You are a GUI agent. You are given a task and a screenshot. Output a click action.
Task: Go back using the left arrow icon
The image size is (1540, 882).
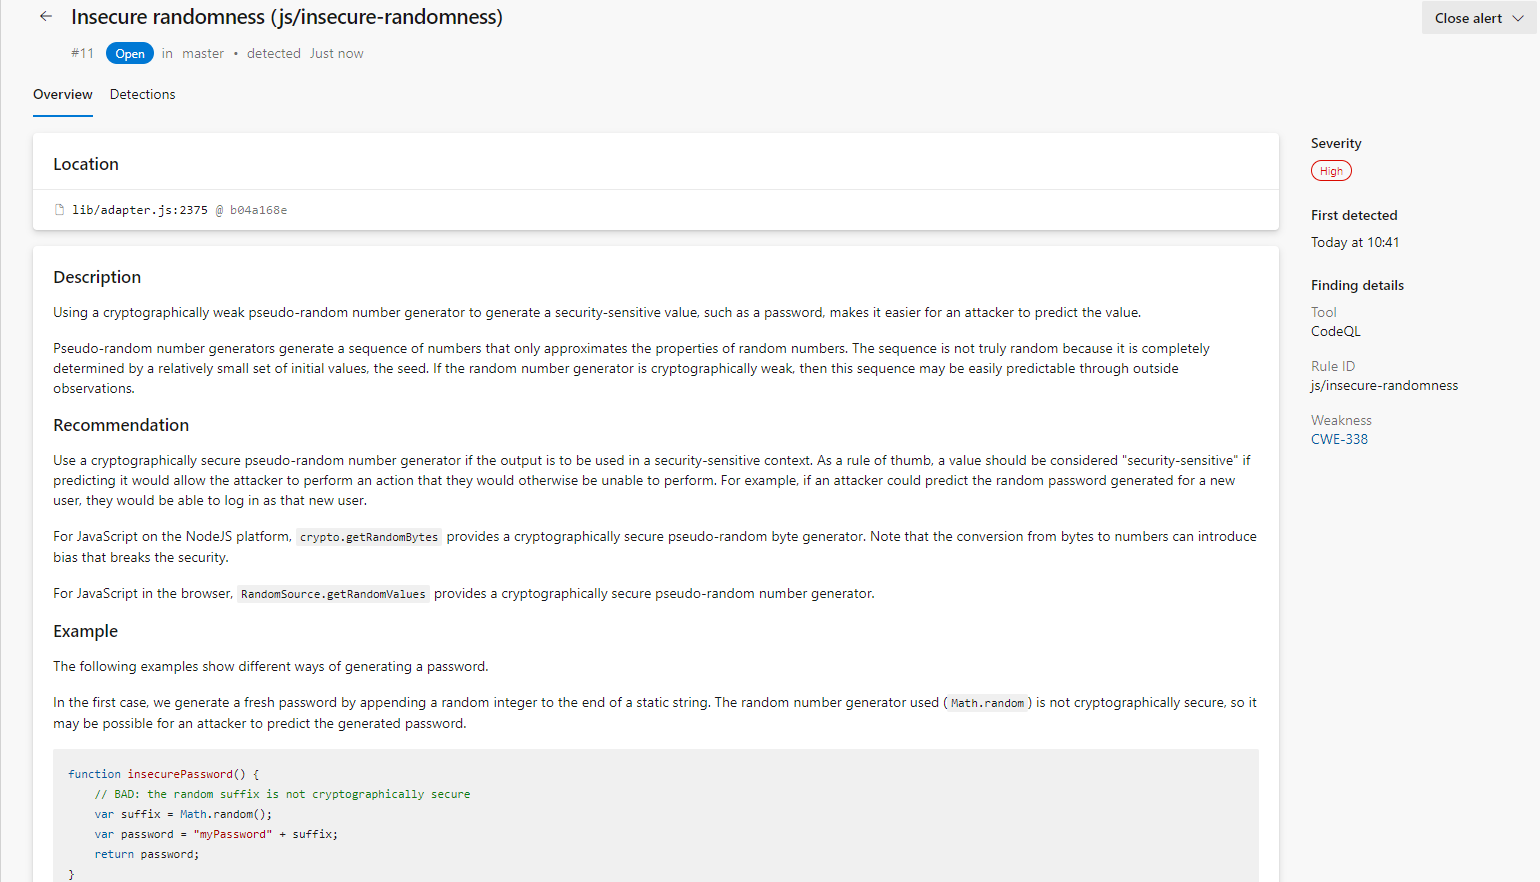pyautogui.click(x=46, y=17)
